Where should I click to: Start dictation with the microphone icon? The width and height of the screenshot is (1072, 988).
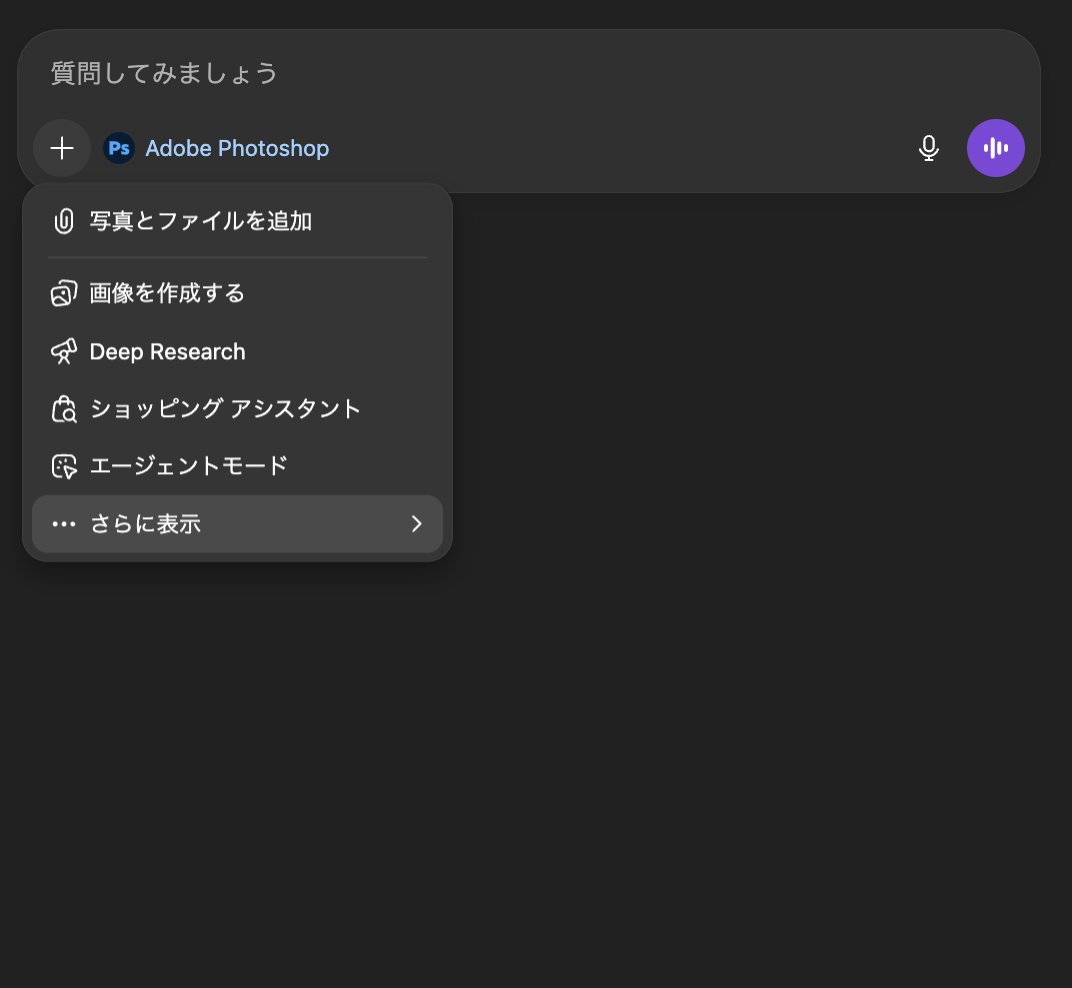click(928, 148)
